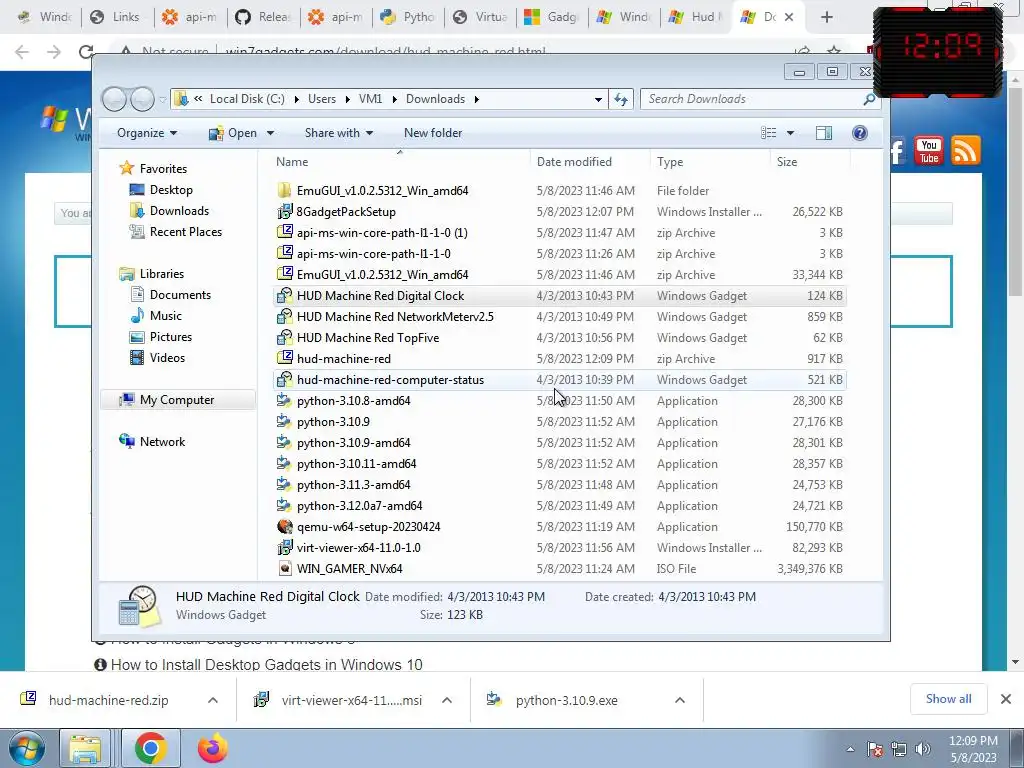Select the WIN_GAMER_NVx64 ISO file icon
The height and width of the screenshot is (768, 1024).
pyautogui.click(x=284, y=568)
